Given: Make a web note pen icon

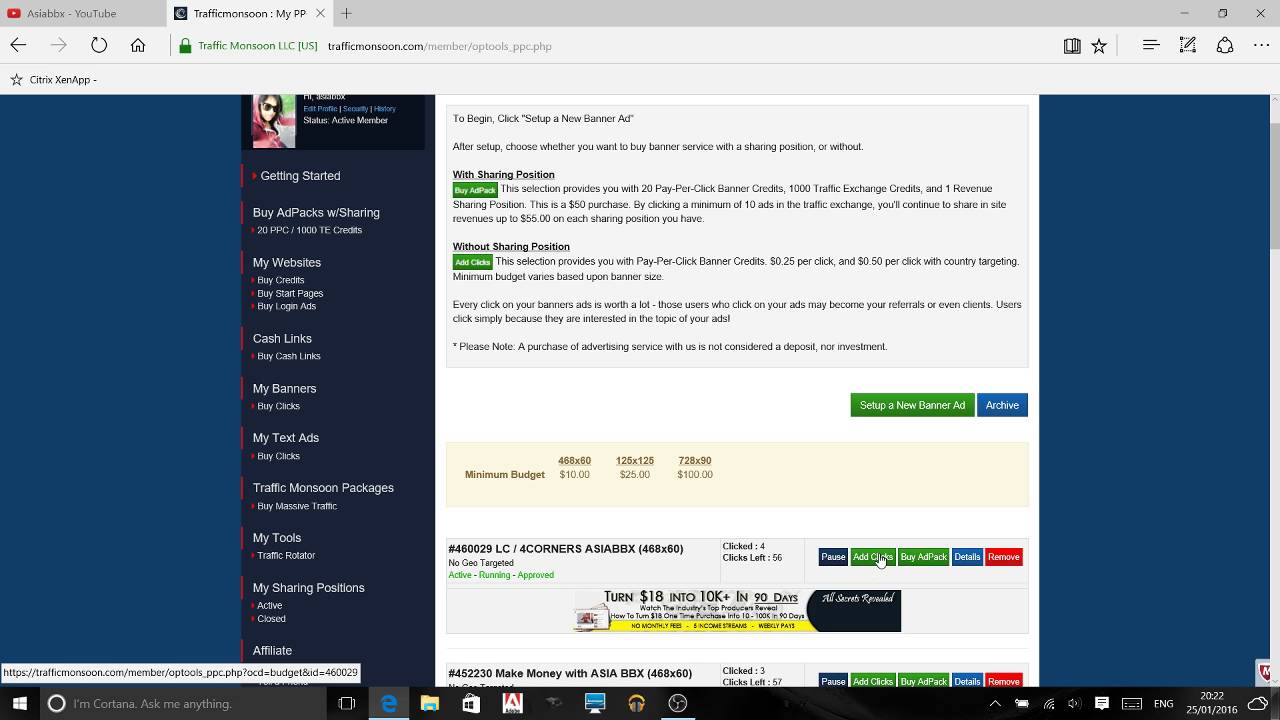Looking at the screenshot, I should click(1188, 45).
